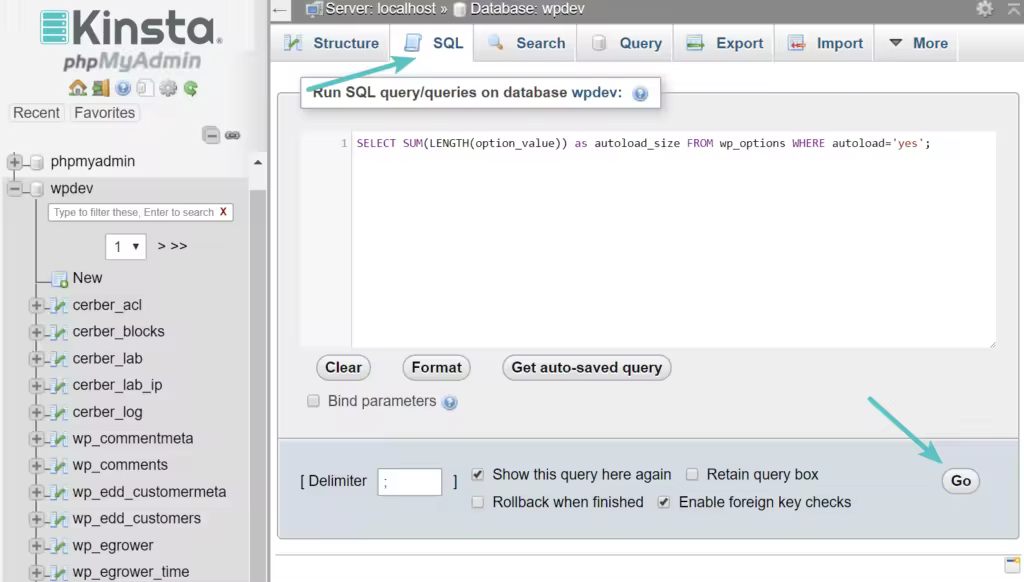The height and width of the screenshot is (582, 1024).
Task: Click the New table icon
Action: (x=59, y=279)
